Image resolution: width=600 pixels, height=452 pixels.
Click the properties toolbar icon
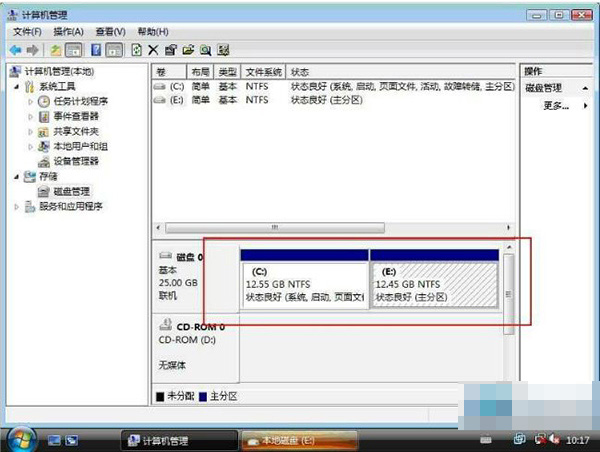(x=170, y=49)
